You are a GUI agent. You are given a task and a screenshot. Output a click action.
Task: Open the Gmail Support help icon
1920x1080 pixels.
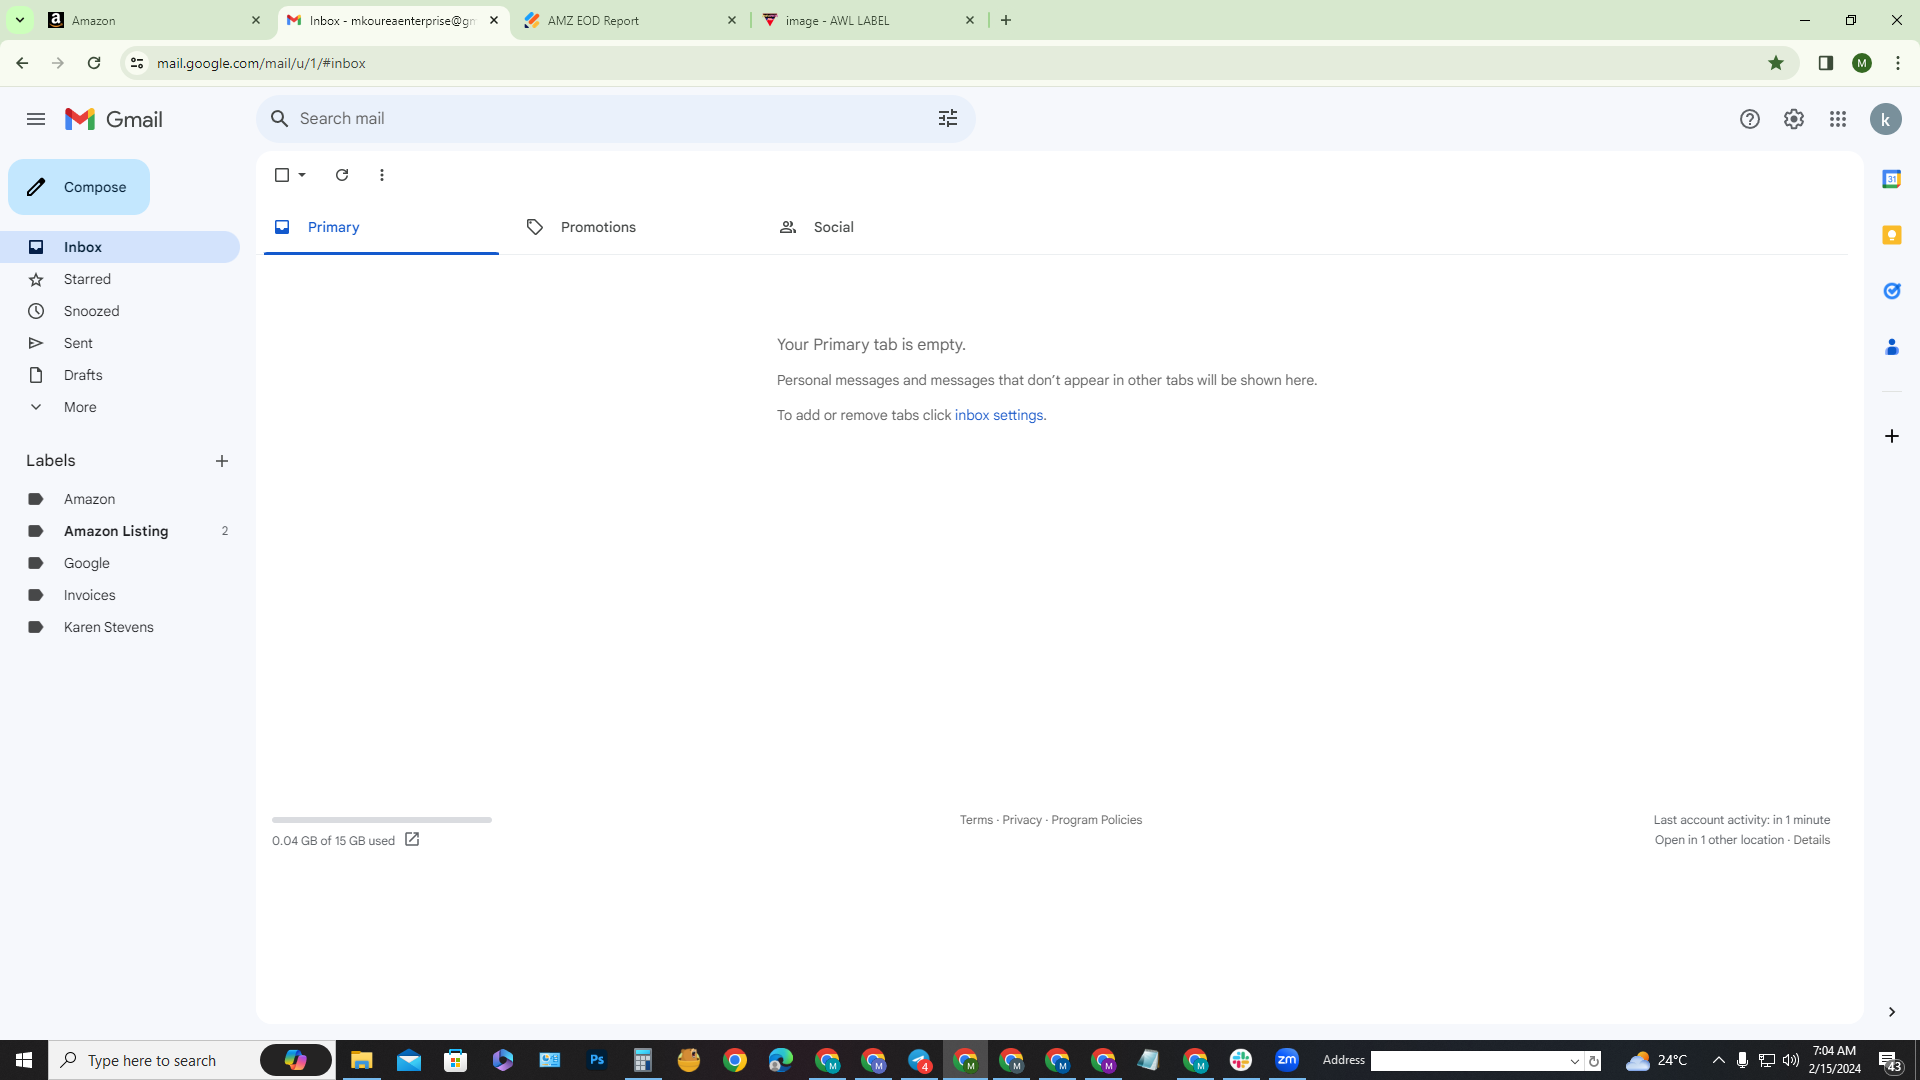tap(1750, 119)
